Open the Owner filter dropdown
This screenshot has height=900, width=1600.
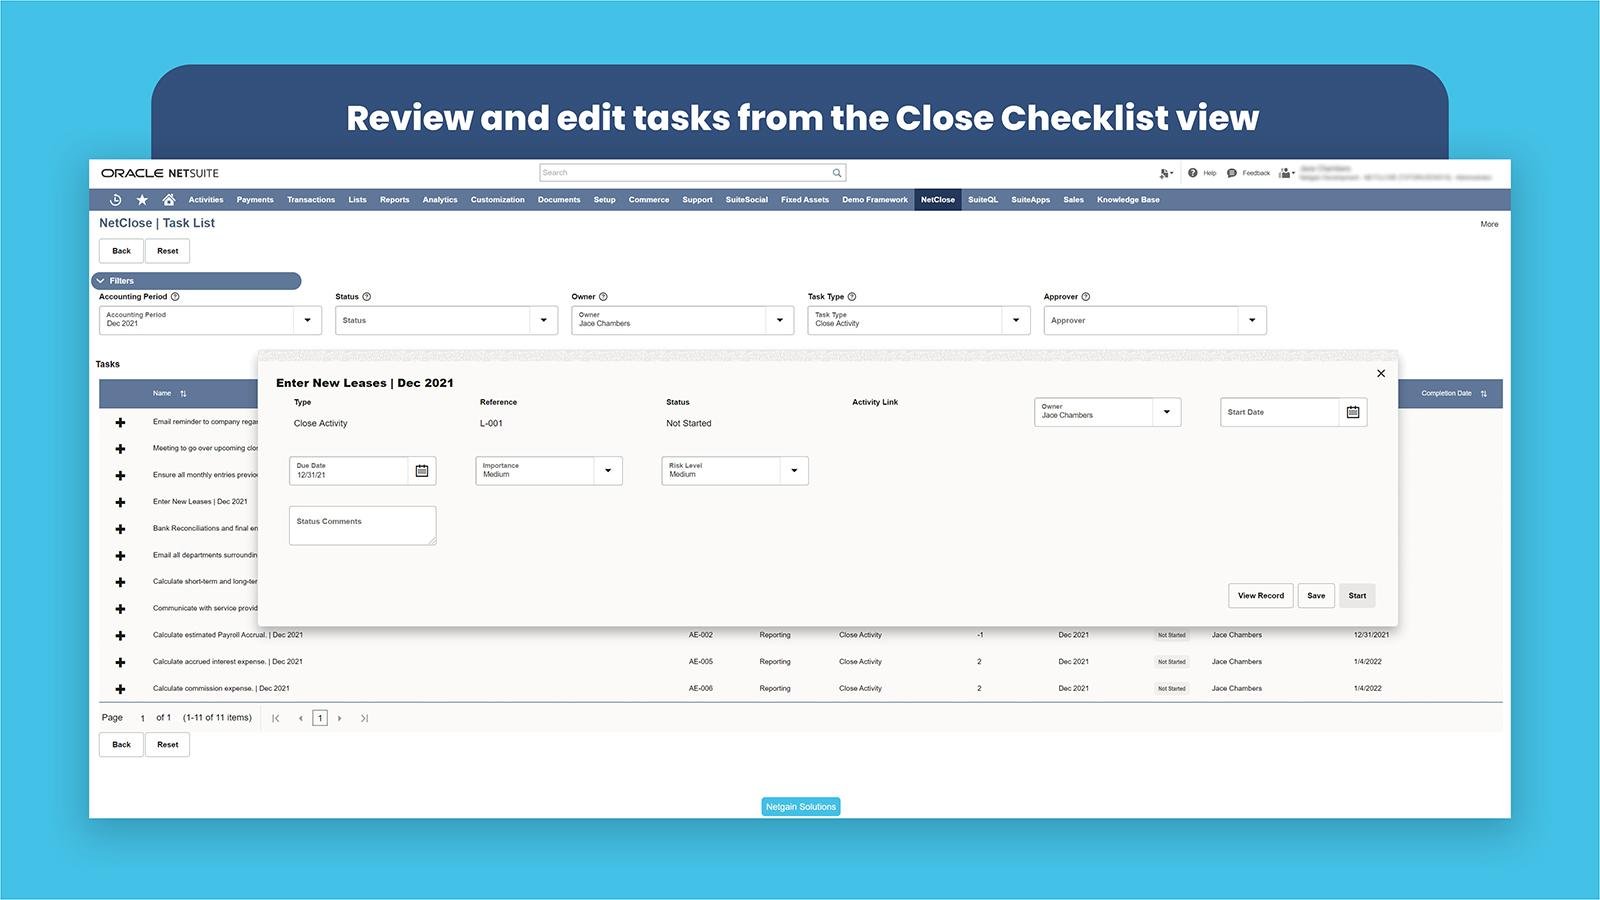click(x=780, y=320)
